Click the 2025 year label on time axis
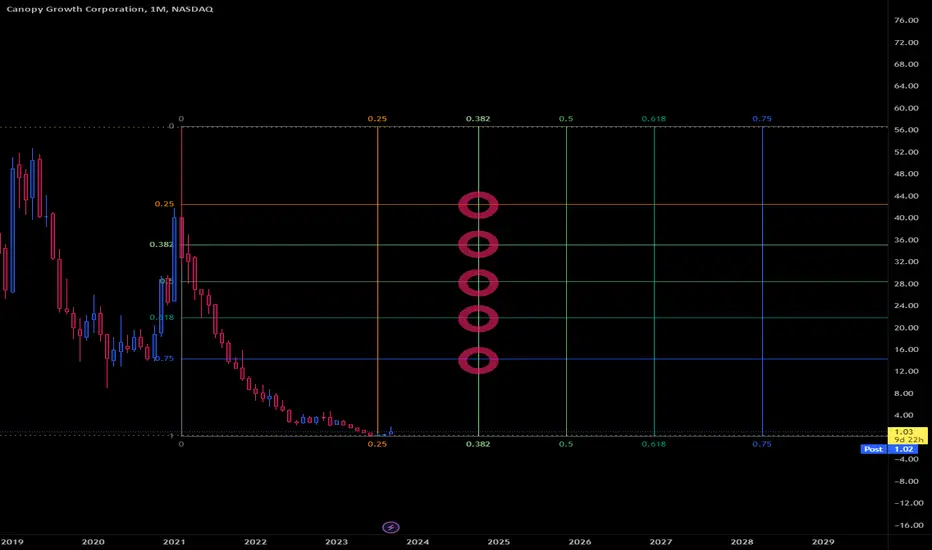 tap(498, 542)
